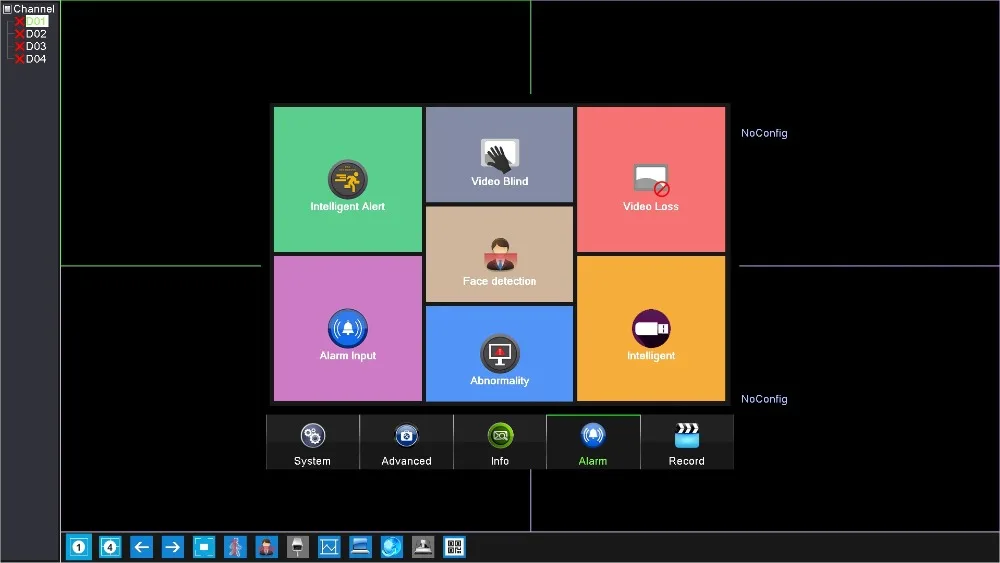Select channel D04 in the tree

click(x=36, y=59)
